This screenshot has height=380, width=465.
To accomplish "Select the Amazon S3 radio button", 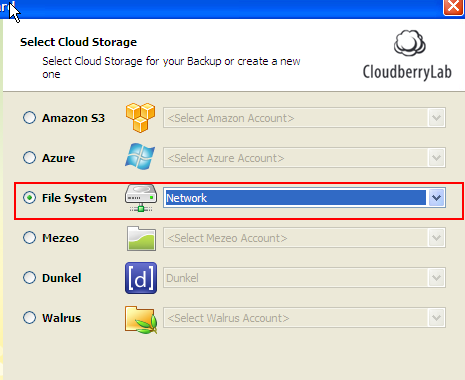I will 29,118.
